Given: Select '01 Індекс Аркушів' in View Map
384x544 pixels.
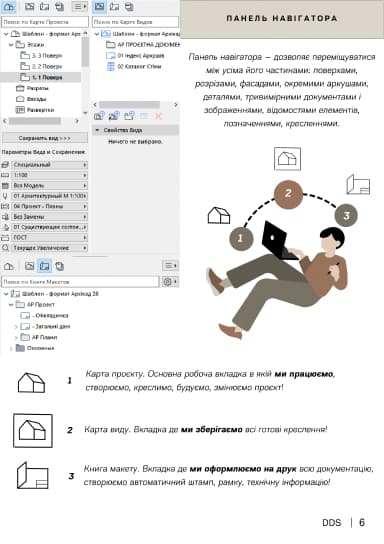Looking at the screenshot, I should (135, 56).
